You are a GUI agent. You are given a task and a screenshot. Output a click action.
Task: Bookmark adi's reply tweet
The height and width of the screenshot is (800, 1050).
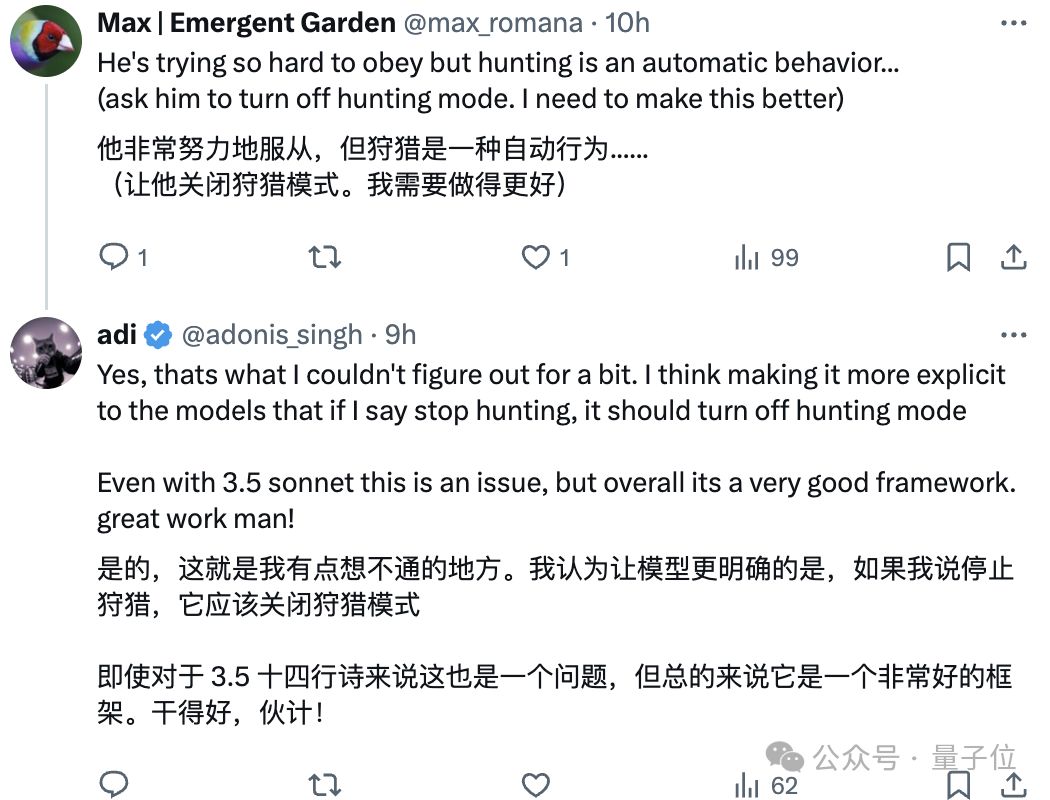coord(958,785)
